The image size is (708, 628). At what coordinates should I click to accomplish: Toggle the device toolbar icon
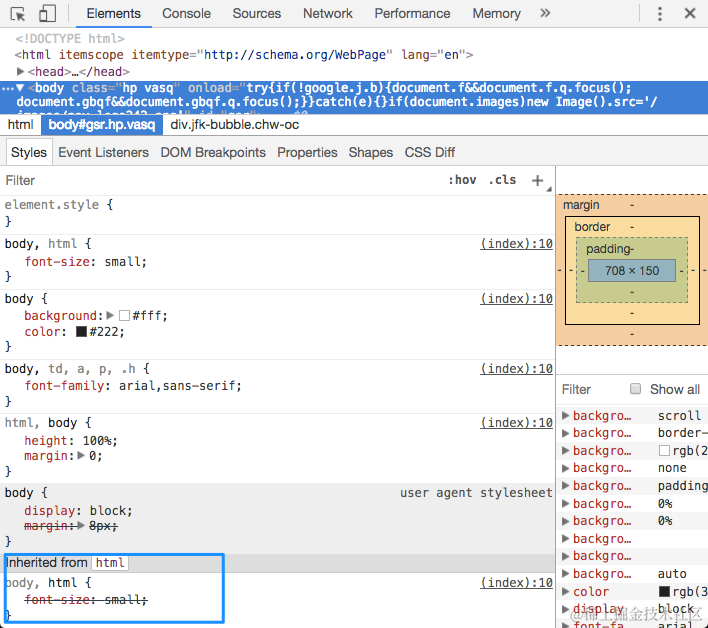(47, 14)
